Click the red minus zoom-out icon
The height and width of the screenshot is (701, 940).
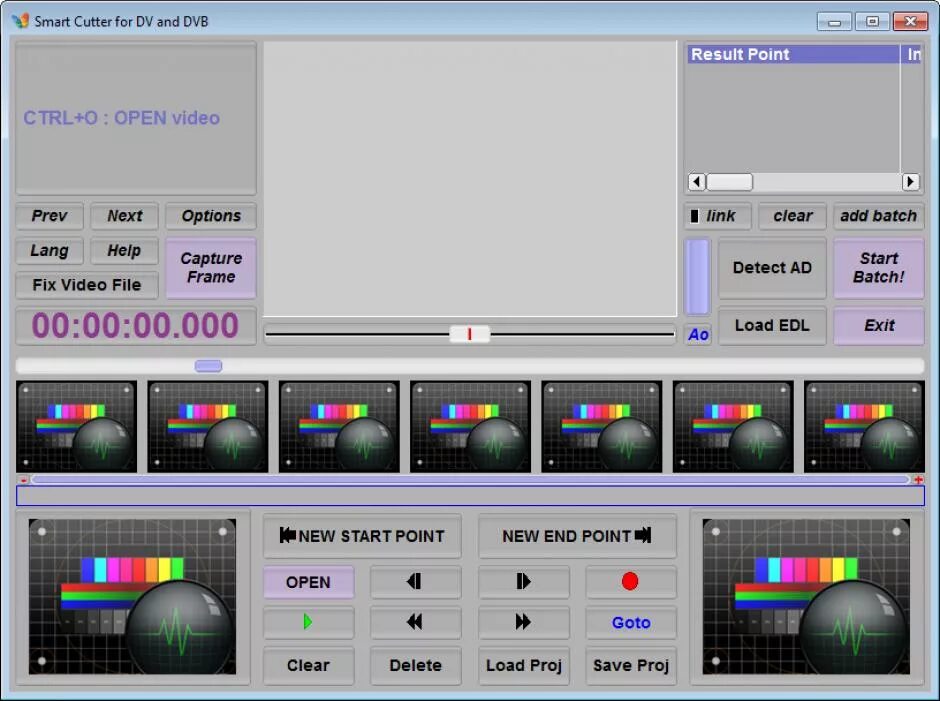pos(23,480)
